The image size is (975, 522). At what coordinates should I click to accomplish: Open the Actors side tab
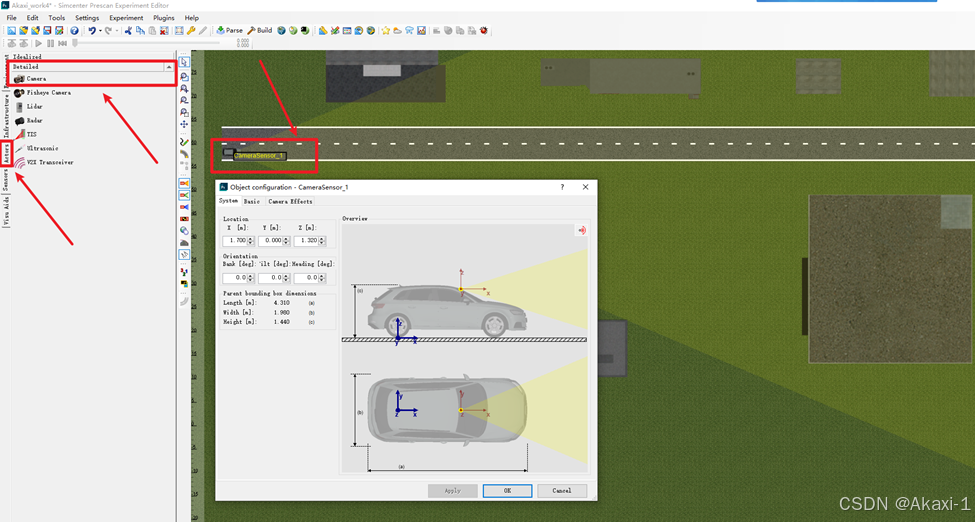pos(7,153)
